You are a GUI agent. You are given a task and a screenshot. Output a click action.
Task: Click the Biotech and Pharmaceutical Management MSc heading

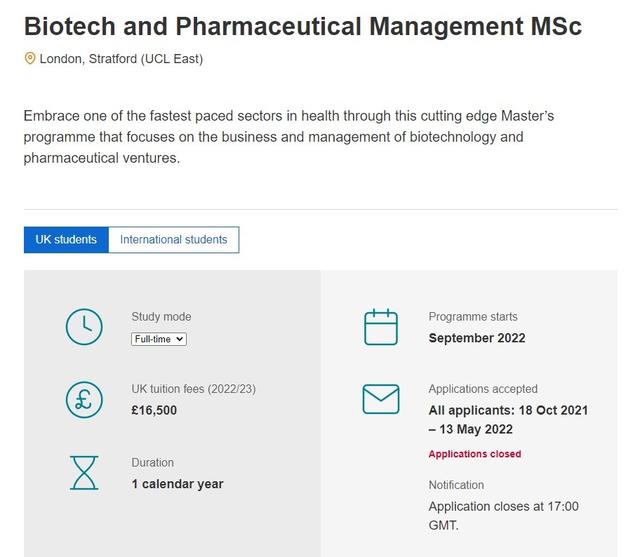303,26
